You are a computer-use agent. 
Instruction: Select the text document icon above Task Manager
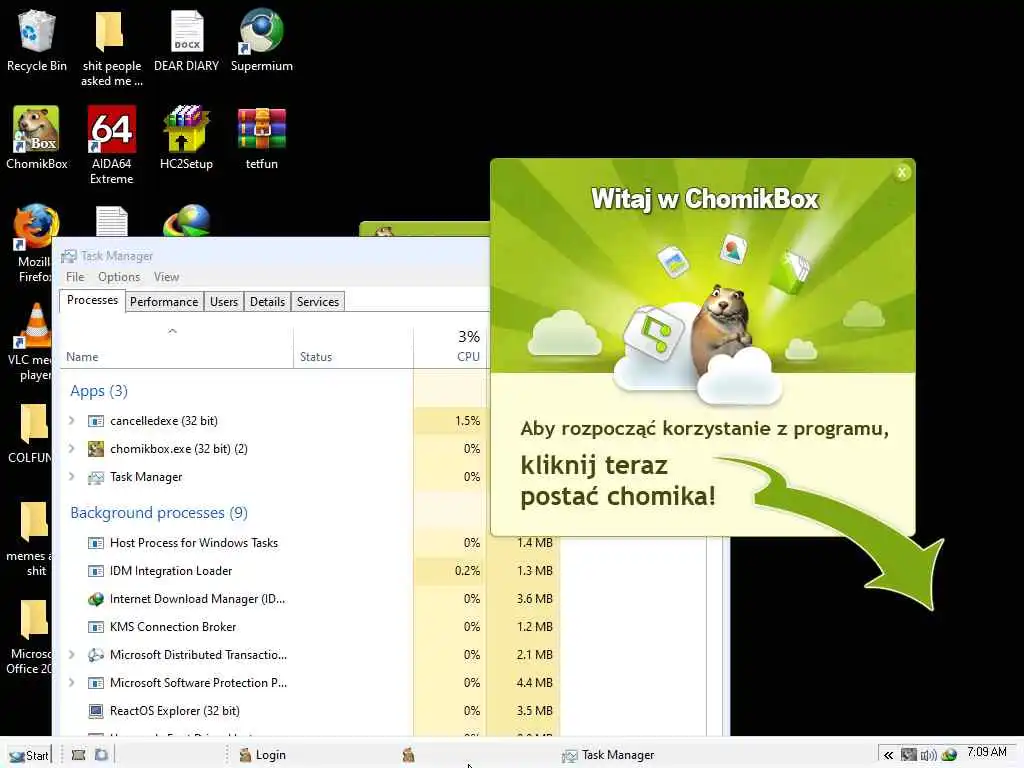tap(112, 221)
